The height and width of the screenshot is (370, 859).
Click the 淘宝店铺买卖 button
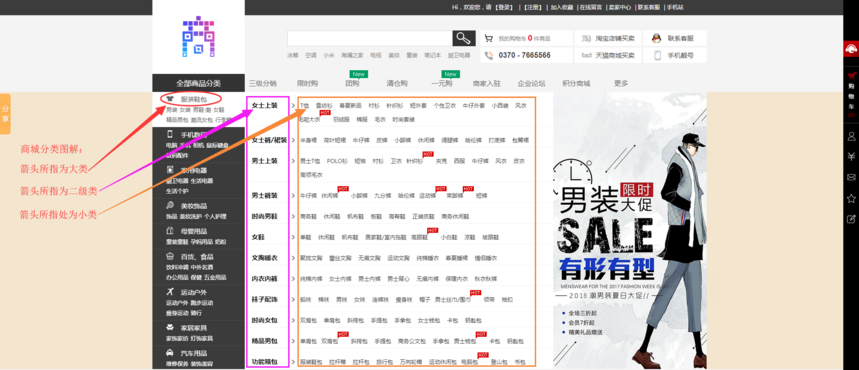coord(608,38)
